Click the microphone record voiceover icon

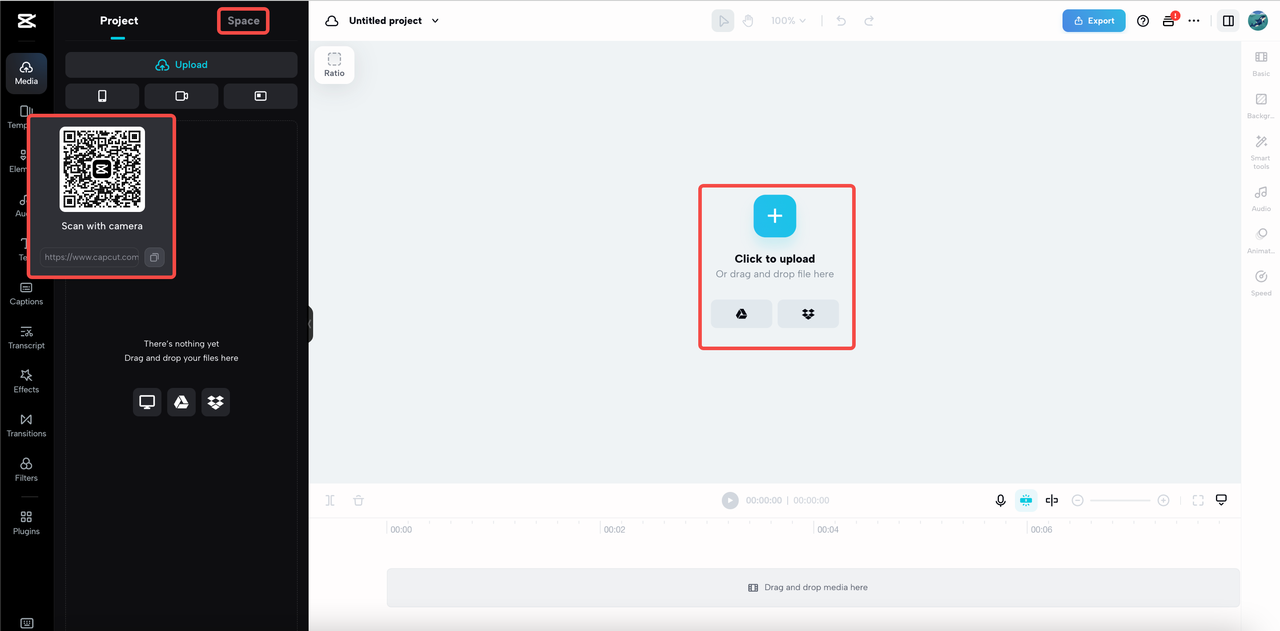(x=1000, y=500)
